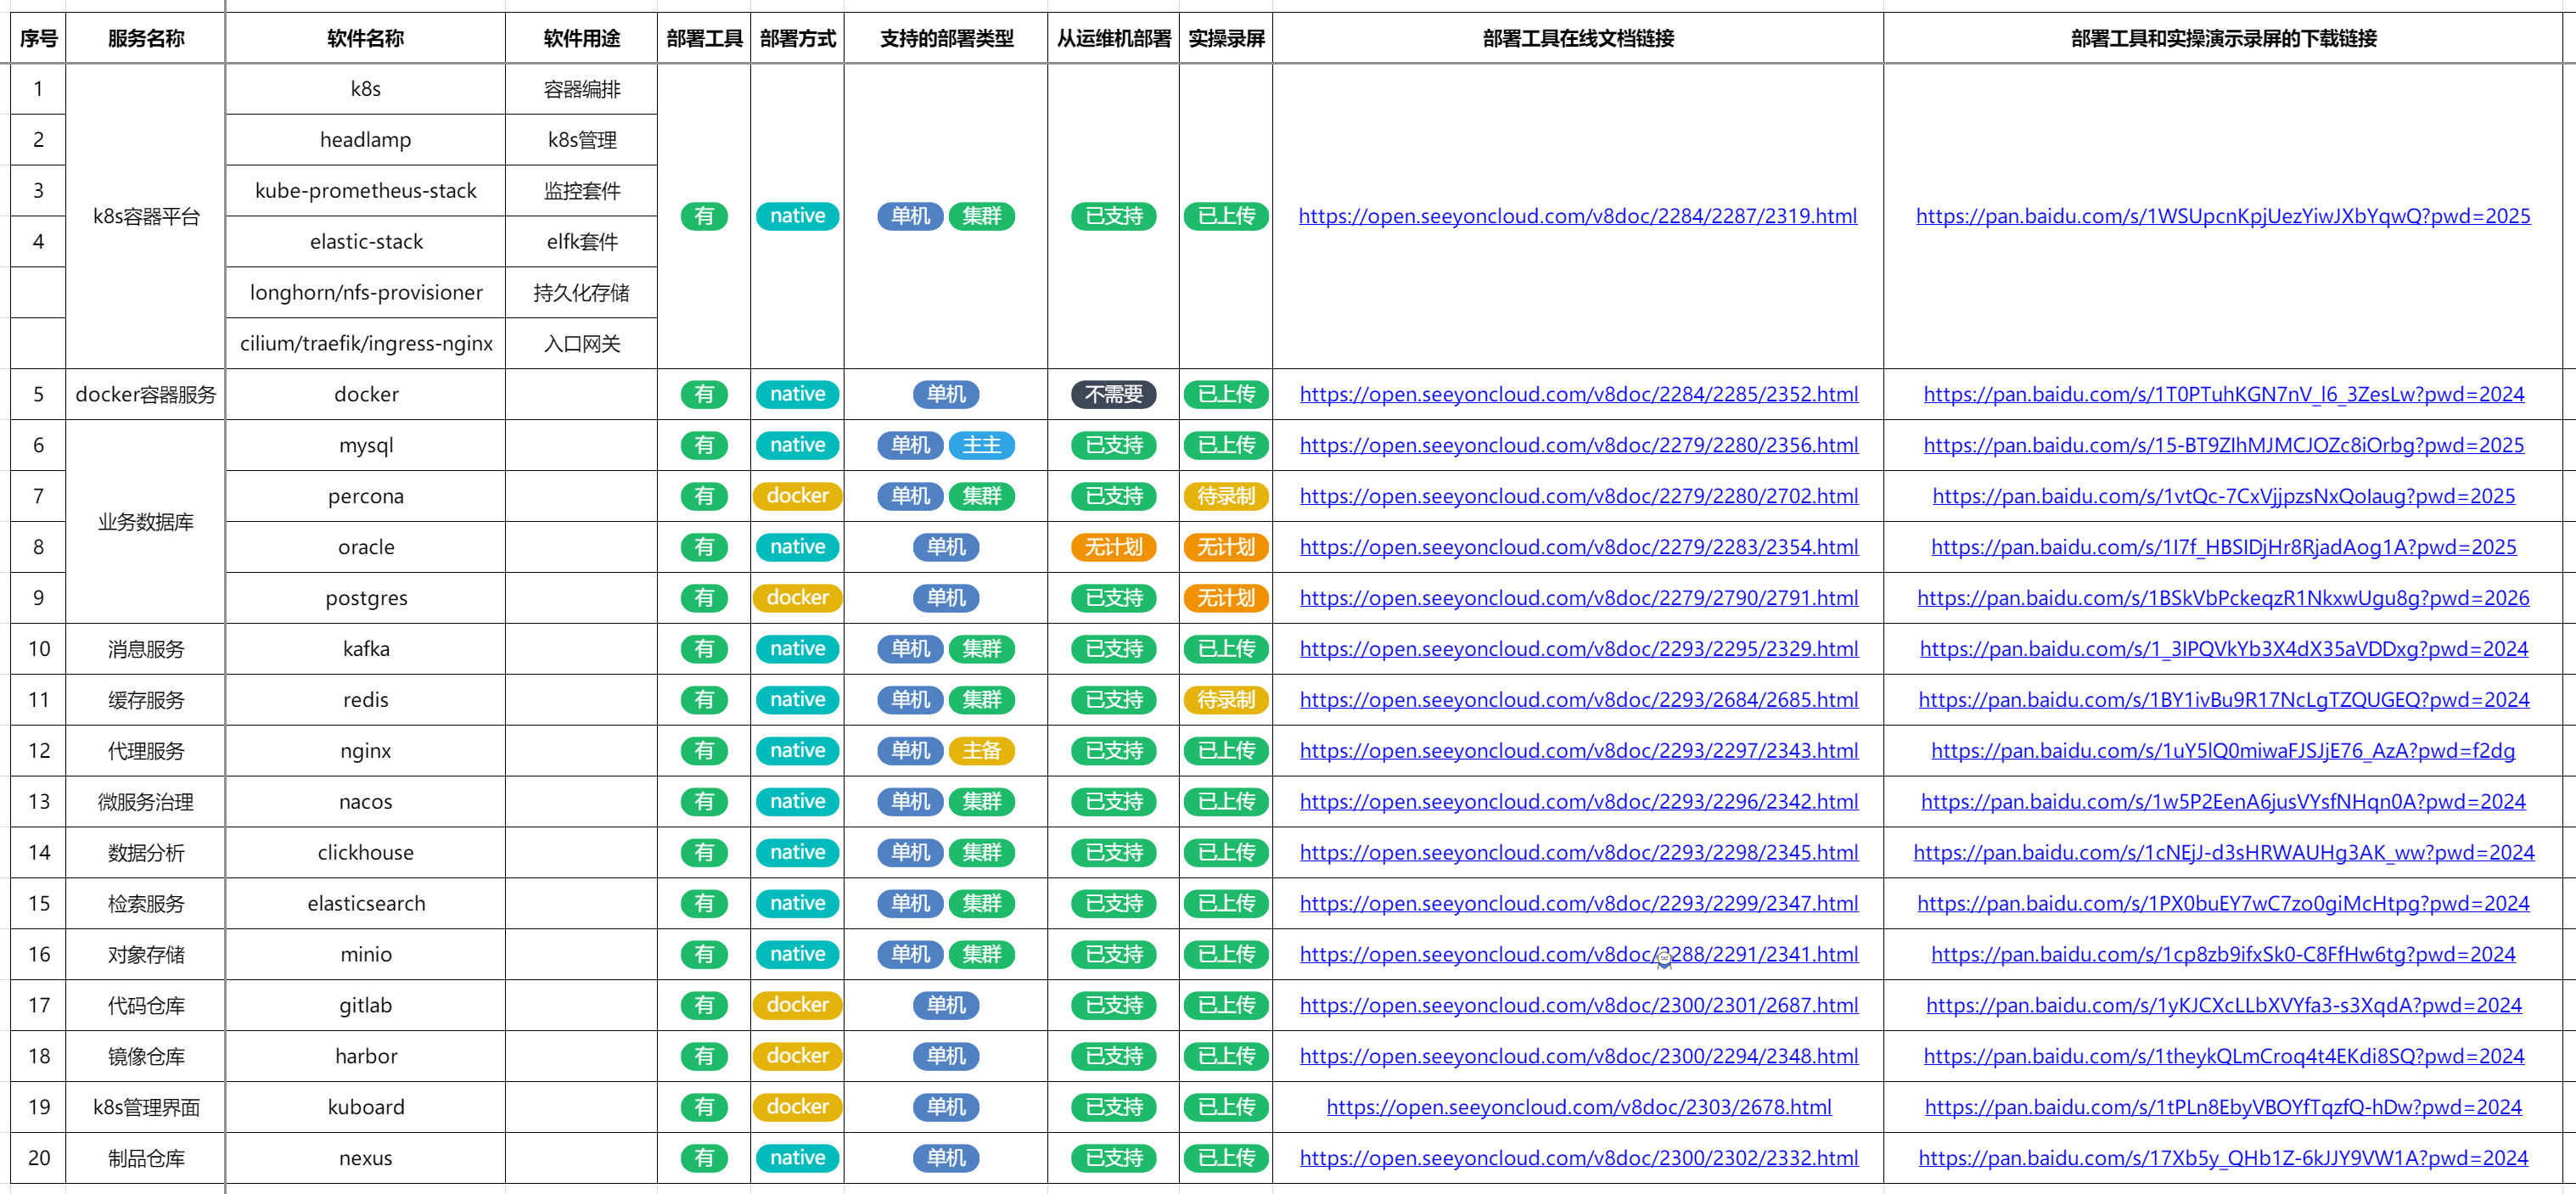Click the kube-prometheus-stack software cell
Screen dimensions: 2576x1194
tap(366, 191)
